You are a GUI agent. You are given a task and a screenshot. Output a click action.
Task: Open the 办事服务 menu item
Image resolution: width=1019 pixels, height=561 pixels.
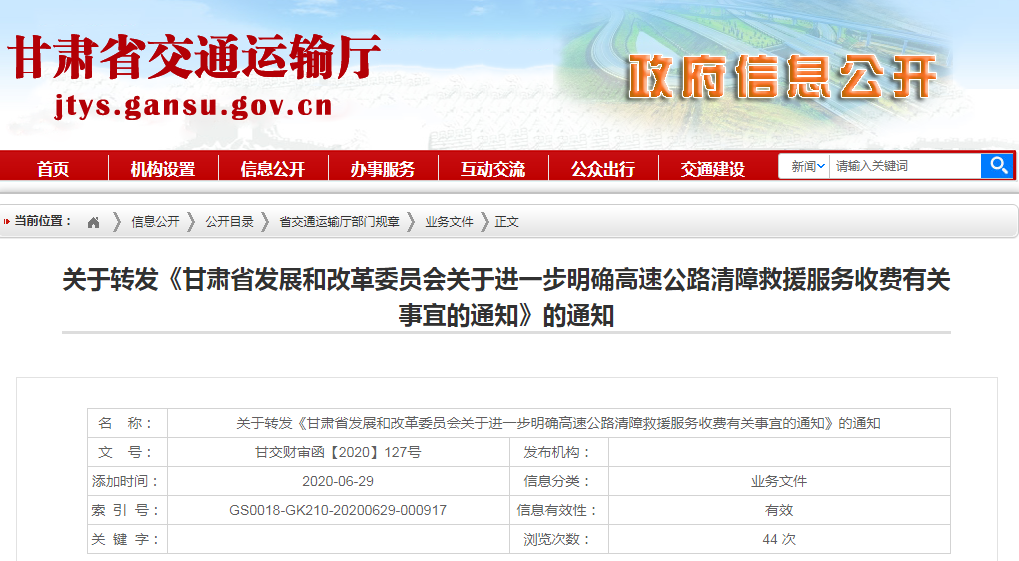[383, 169]
